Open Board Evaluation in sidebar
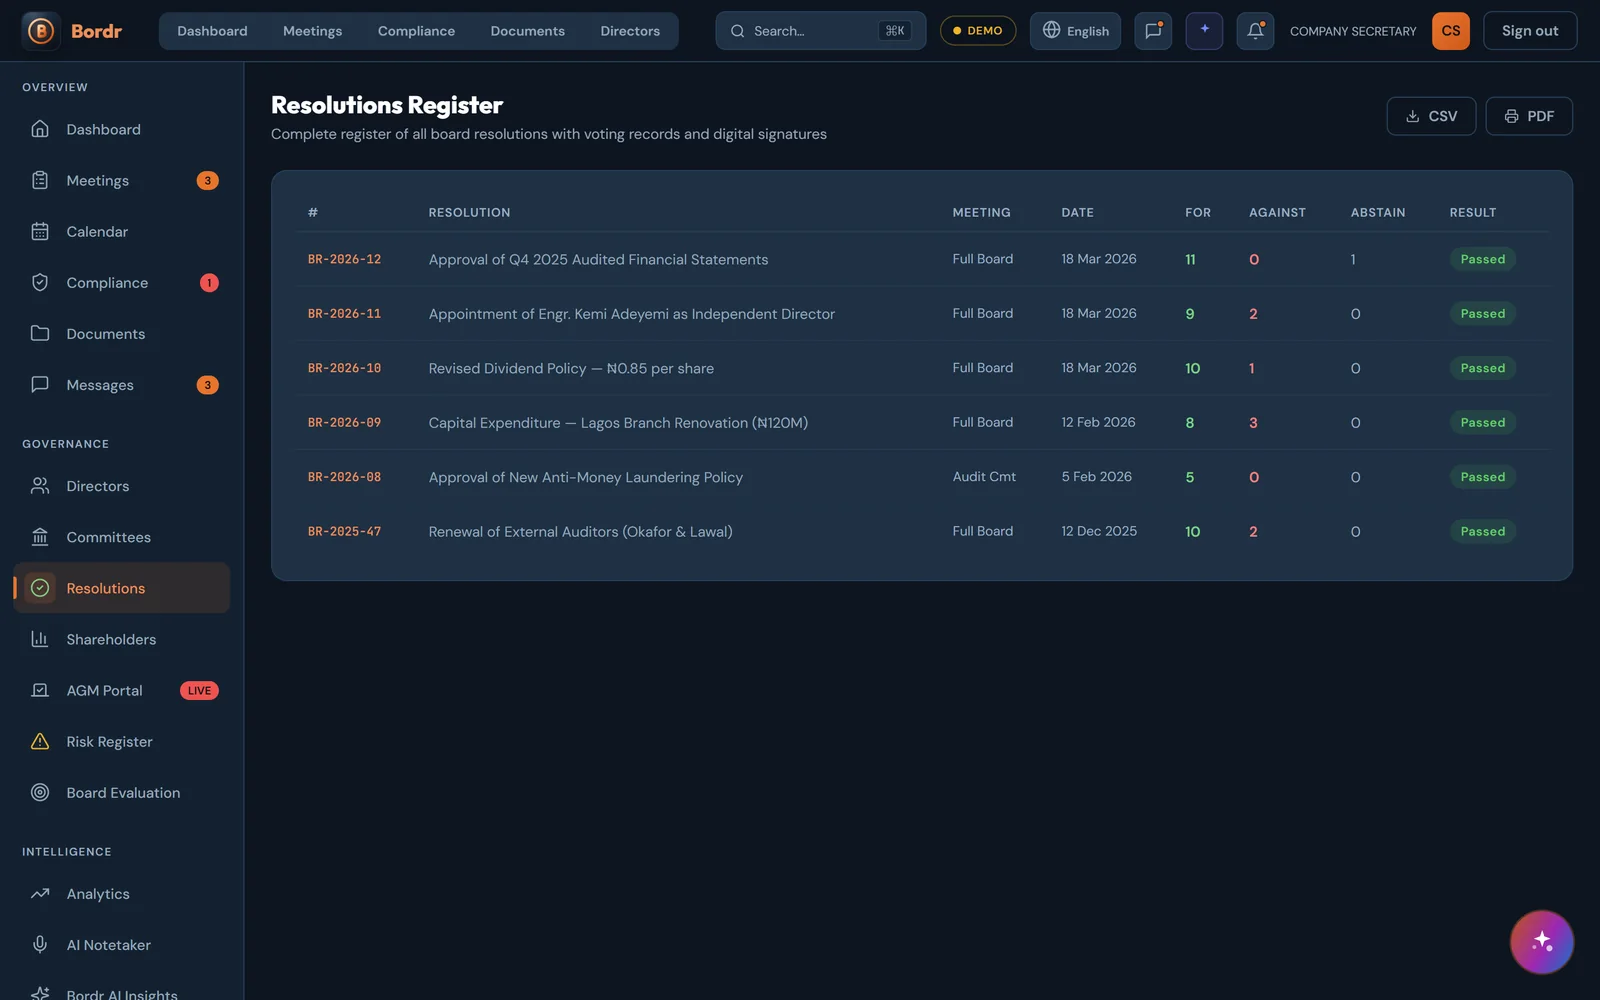 (121, 792)
